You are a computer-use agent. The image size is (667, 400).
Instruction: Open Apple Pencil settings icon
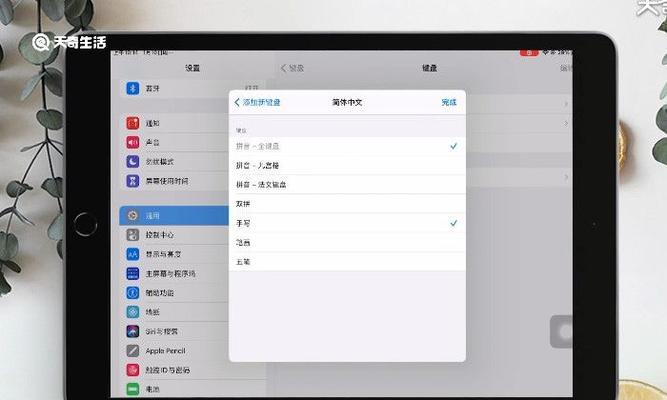pos(133,351)
